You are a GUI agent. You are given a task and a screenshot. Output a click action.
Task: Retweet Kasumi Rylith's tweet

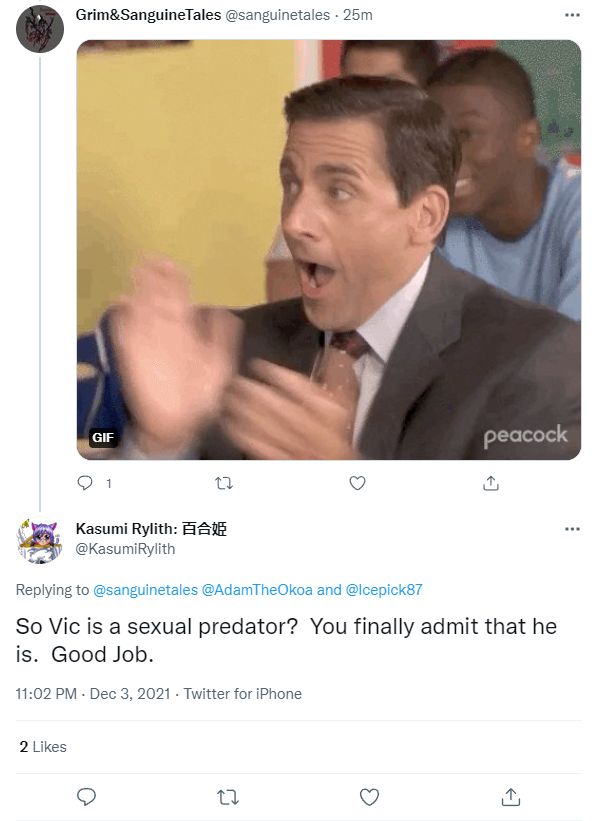[228, 797]
